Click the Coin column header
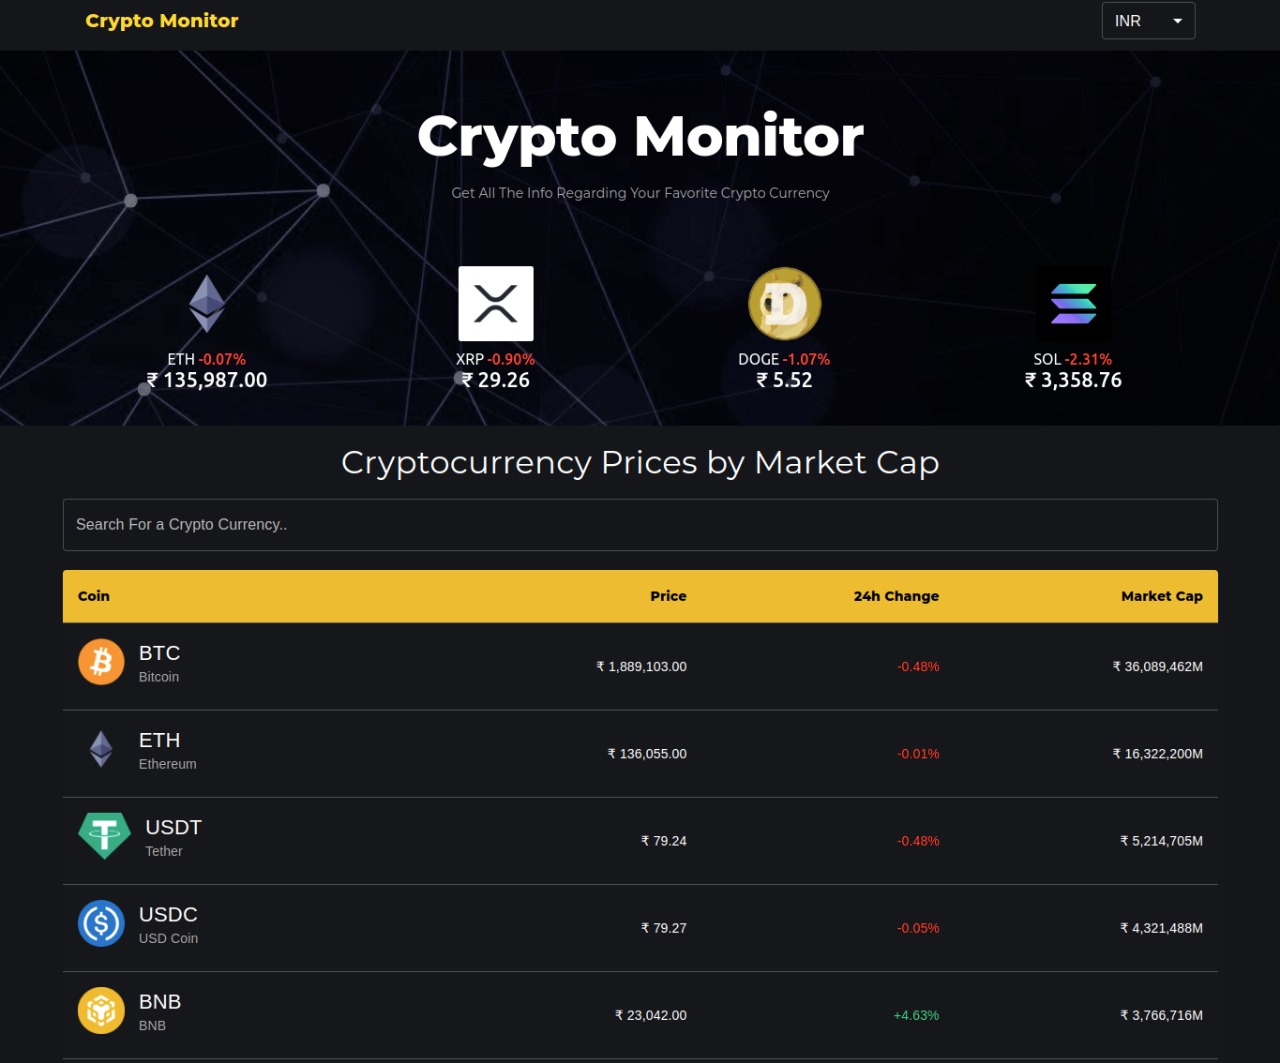This screenshot has height=1063, width=1280. pyautogui.click(x=94, y=596)
